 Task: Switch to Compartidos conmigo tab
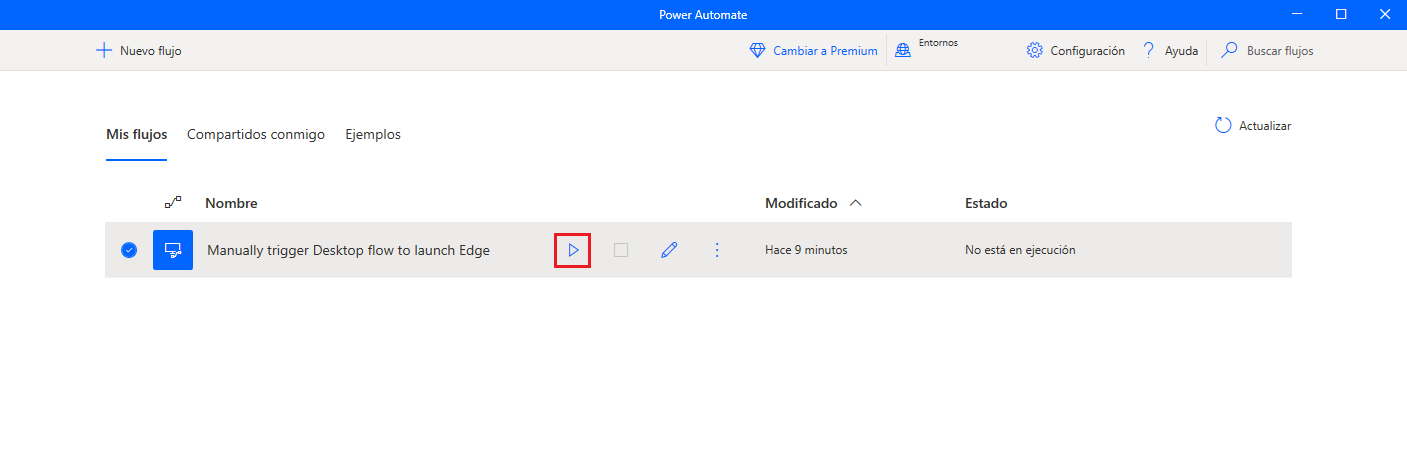pyautogui.click(x=256, y=134)
